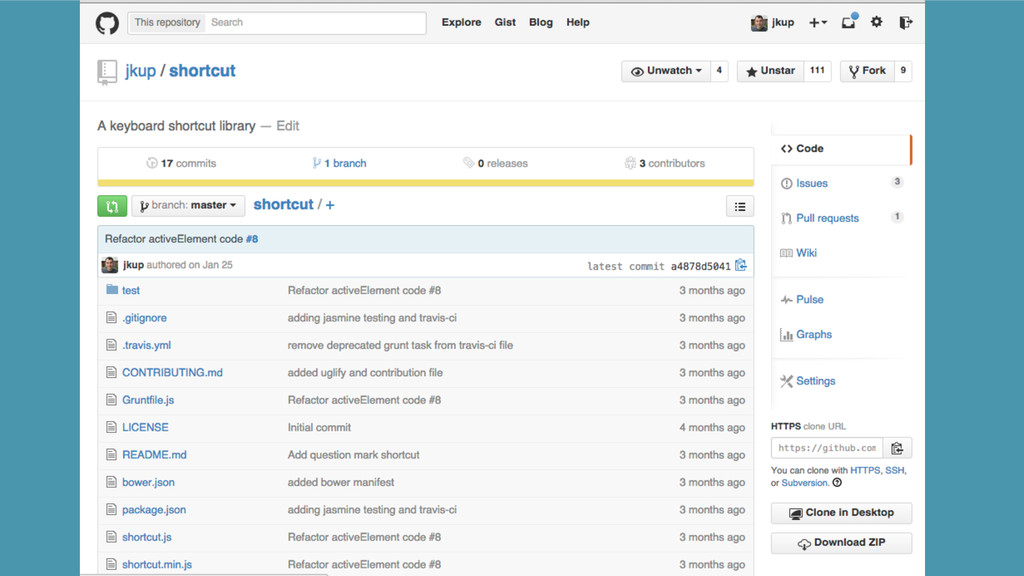Open the This repository search scope
Screen dimensions: 1024x576
pyautogui.click(x=167, y=22)
